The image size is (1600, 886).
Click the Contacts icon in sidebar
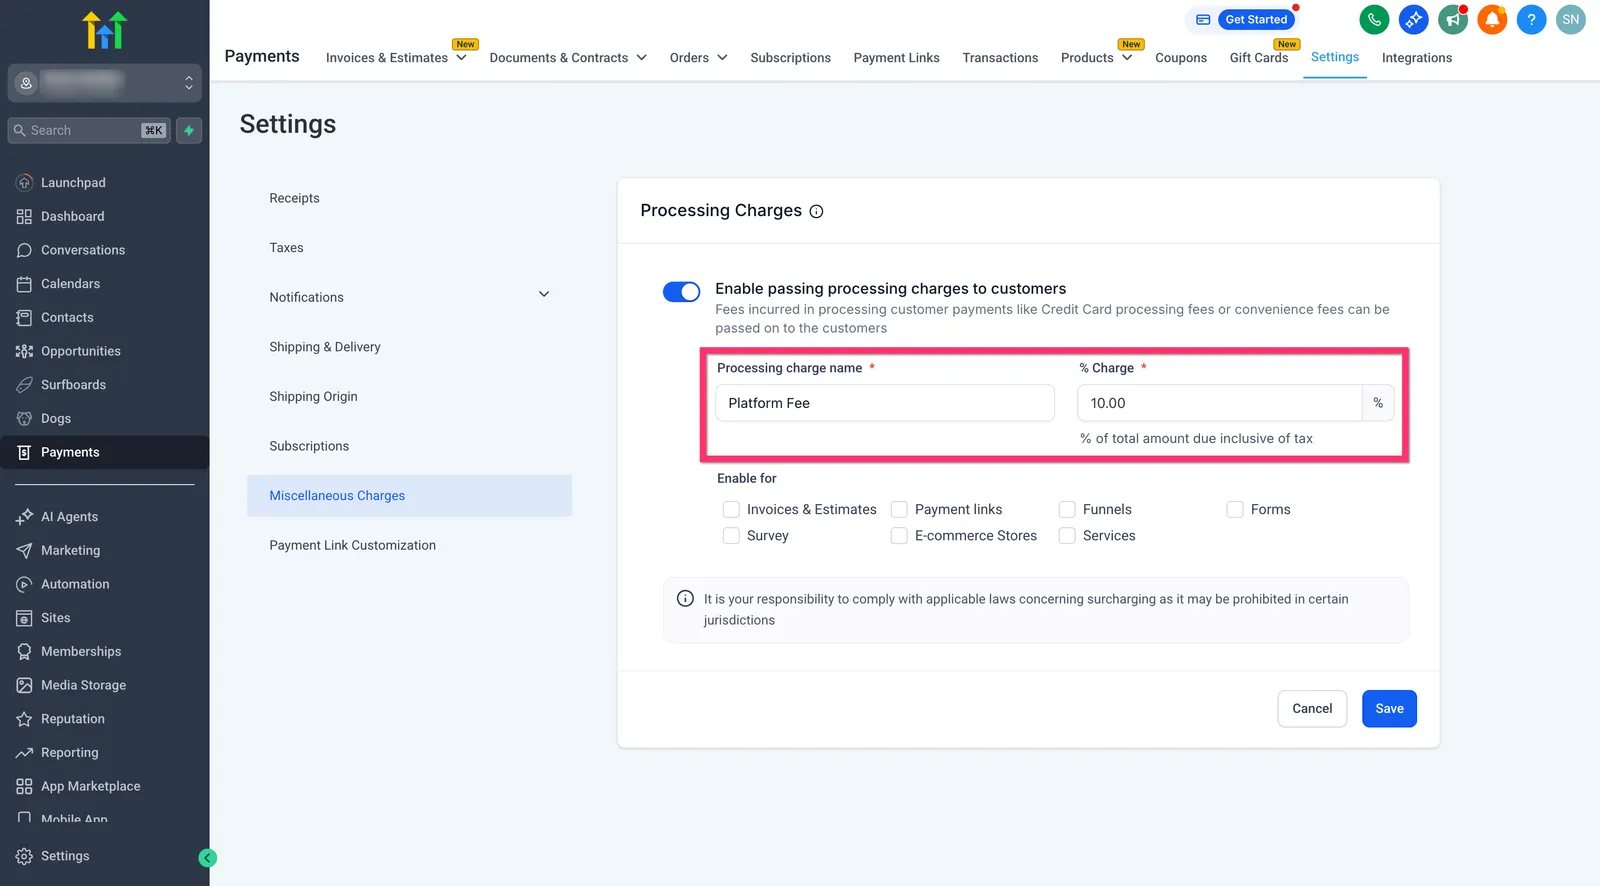[24, 318]
